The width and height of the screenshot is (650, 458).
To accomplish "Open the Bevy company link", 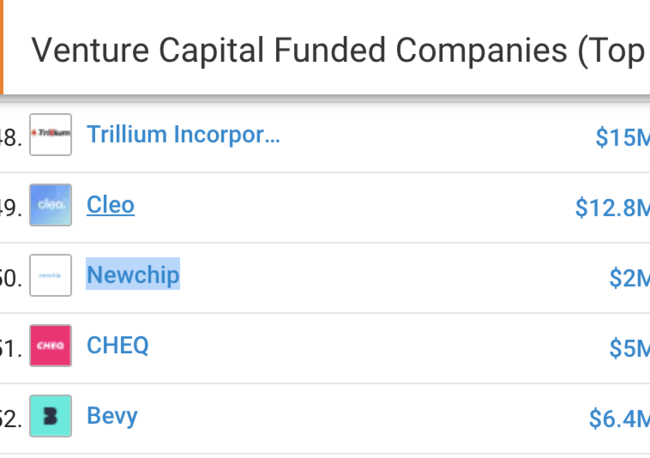I will [x=112, y=416].
